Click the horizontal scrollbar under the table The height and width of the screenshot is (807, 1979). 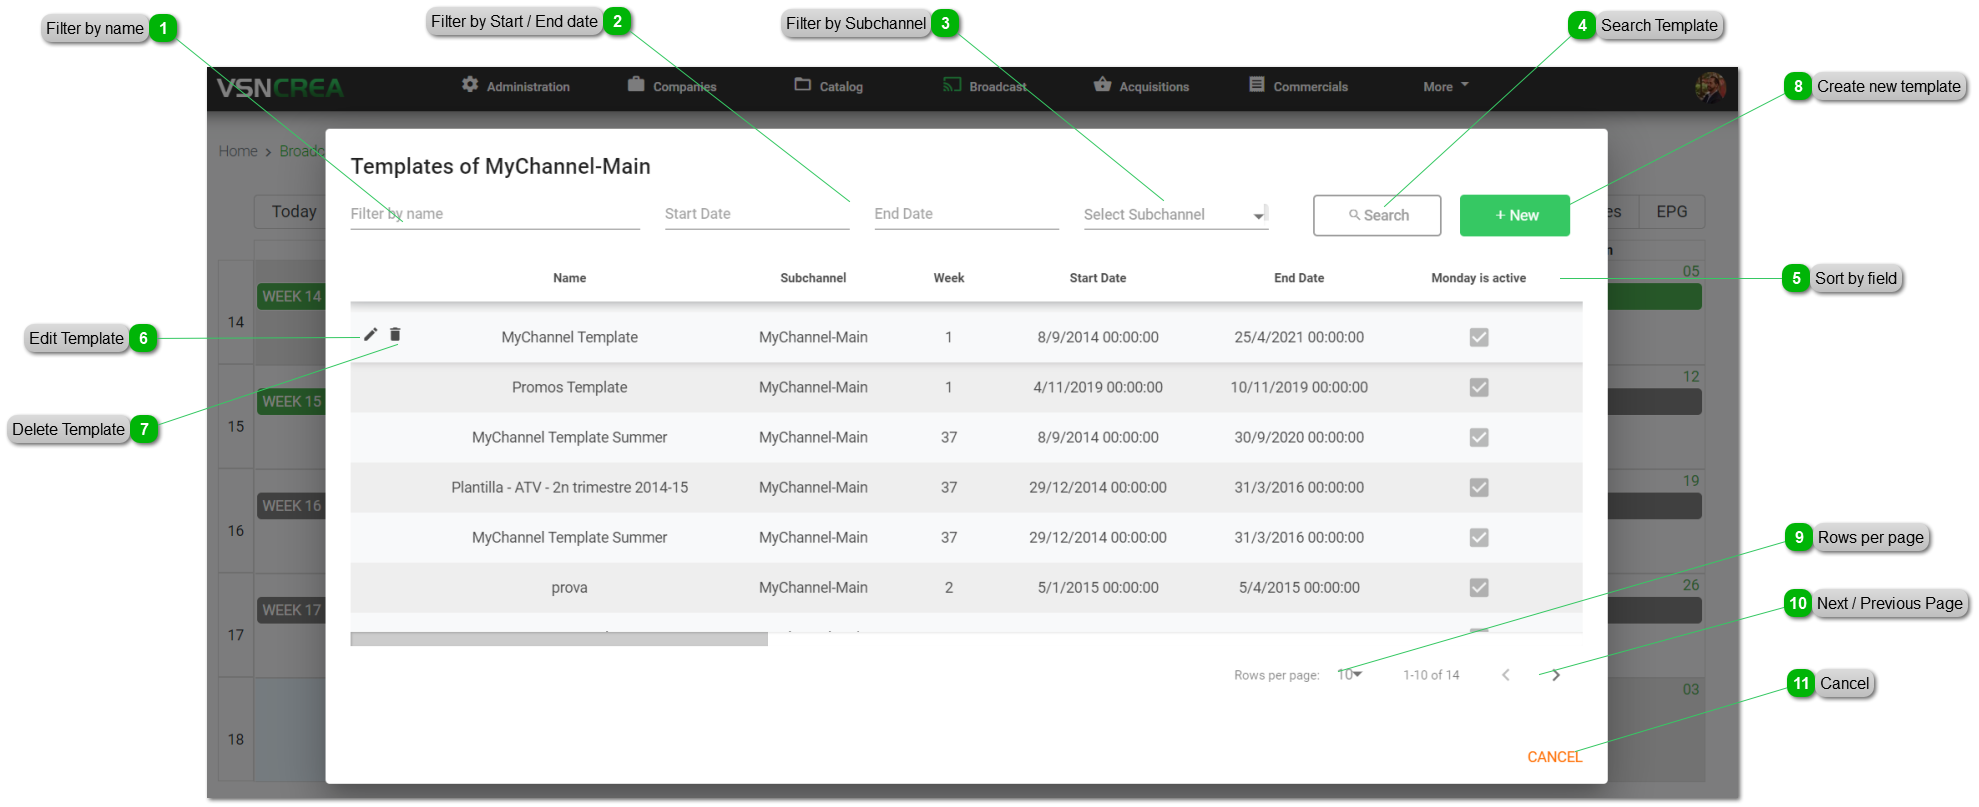pos(559,639)
